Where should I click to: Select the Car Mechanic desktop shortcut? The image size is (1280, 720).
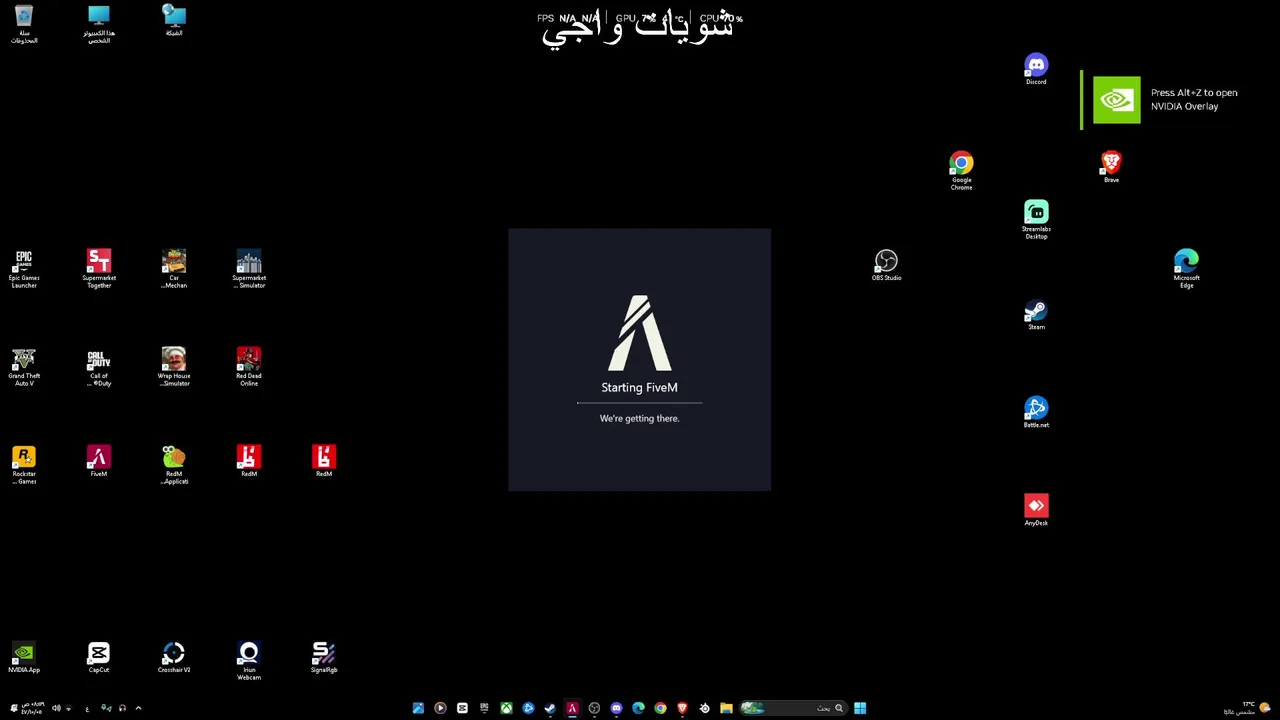click(x=174, y=269)
